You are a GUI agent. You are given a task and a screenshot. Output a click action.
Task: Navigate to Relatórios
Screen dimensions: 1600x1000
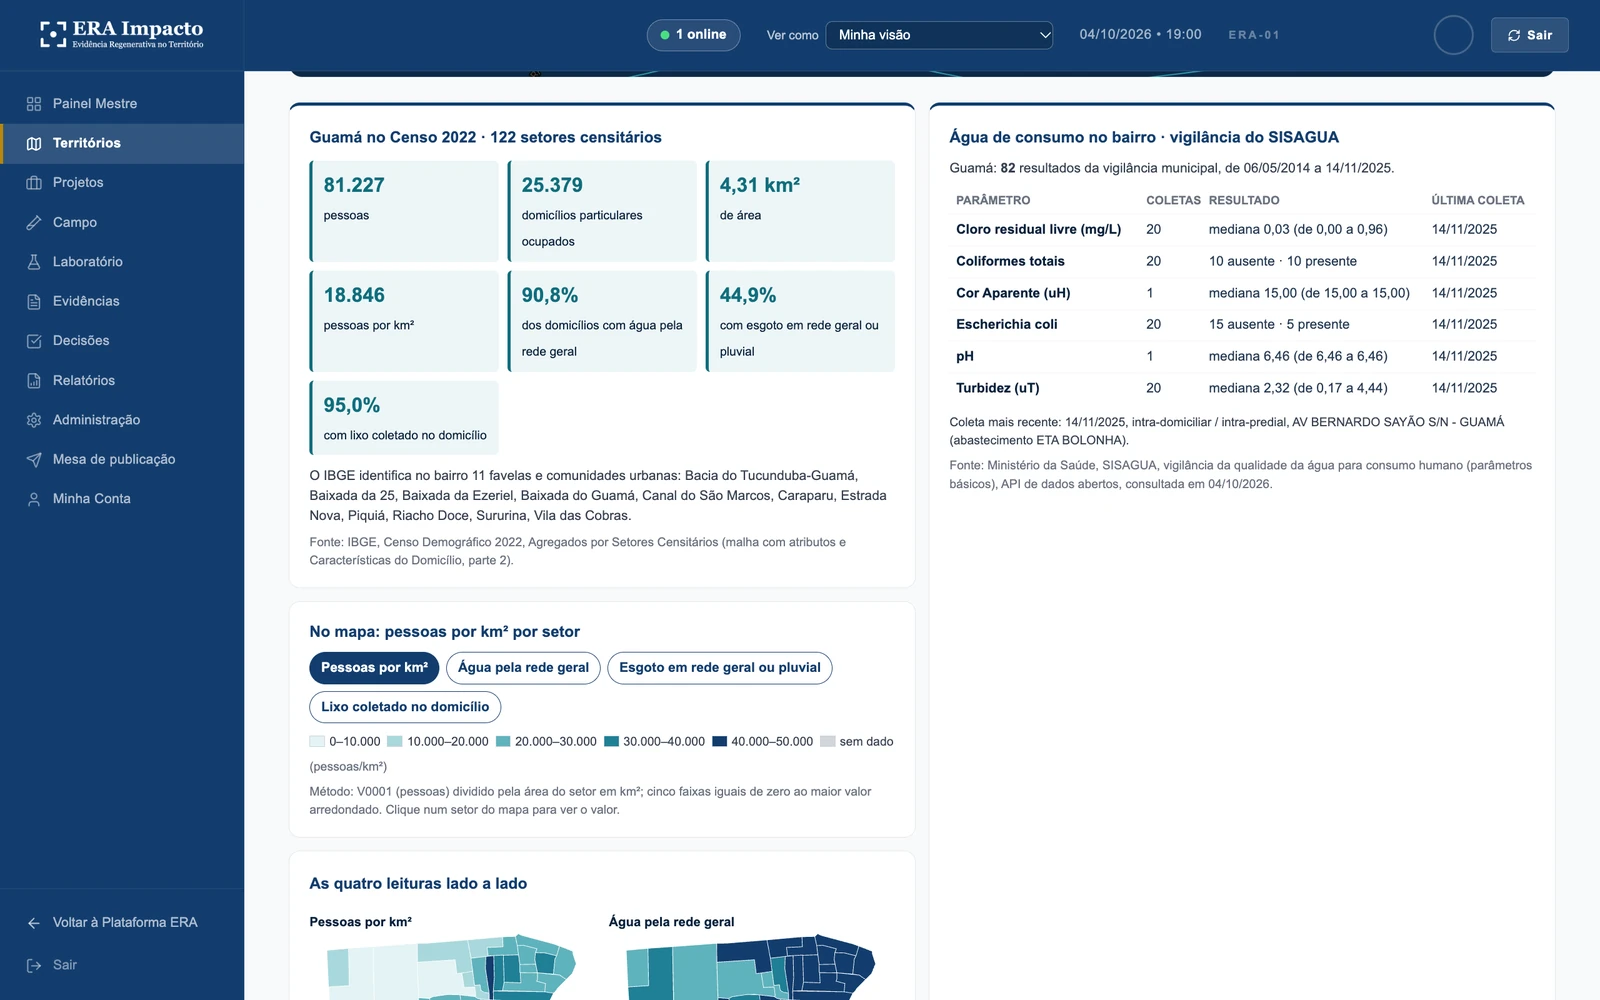click(x=122, y=380)
